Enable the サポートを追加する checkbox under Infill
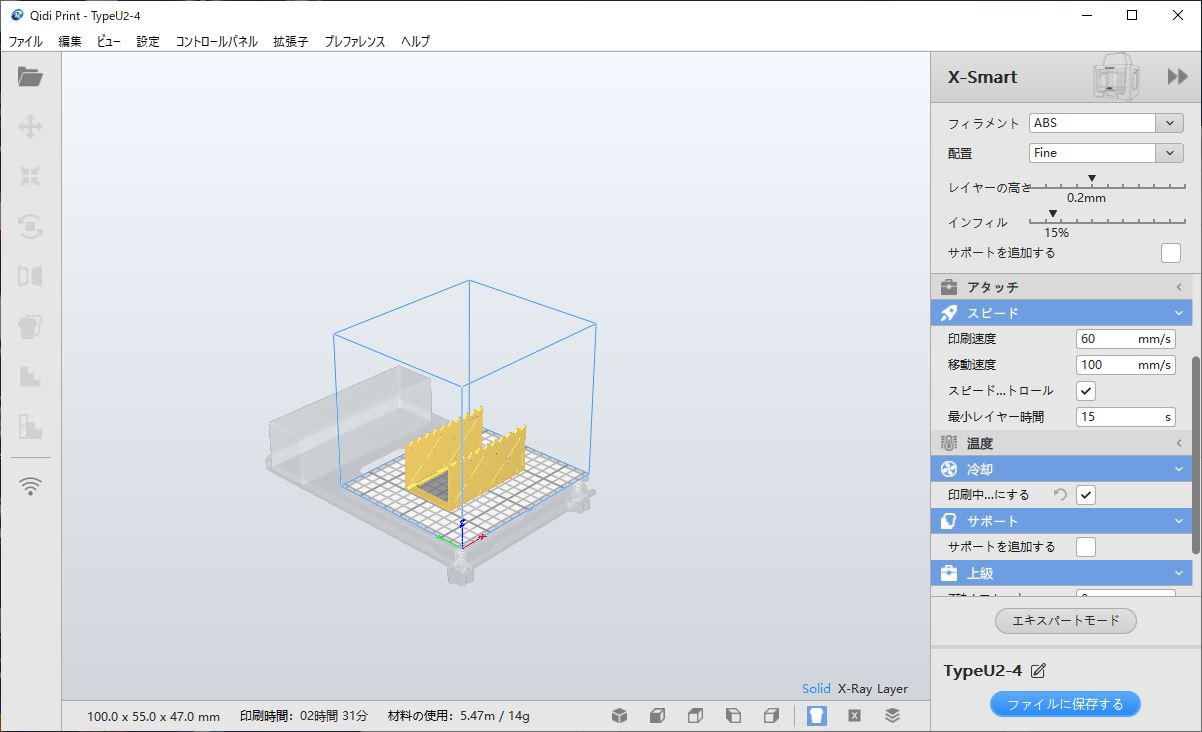The image size is (1202, 732). (1170, 253)
